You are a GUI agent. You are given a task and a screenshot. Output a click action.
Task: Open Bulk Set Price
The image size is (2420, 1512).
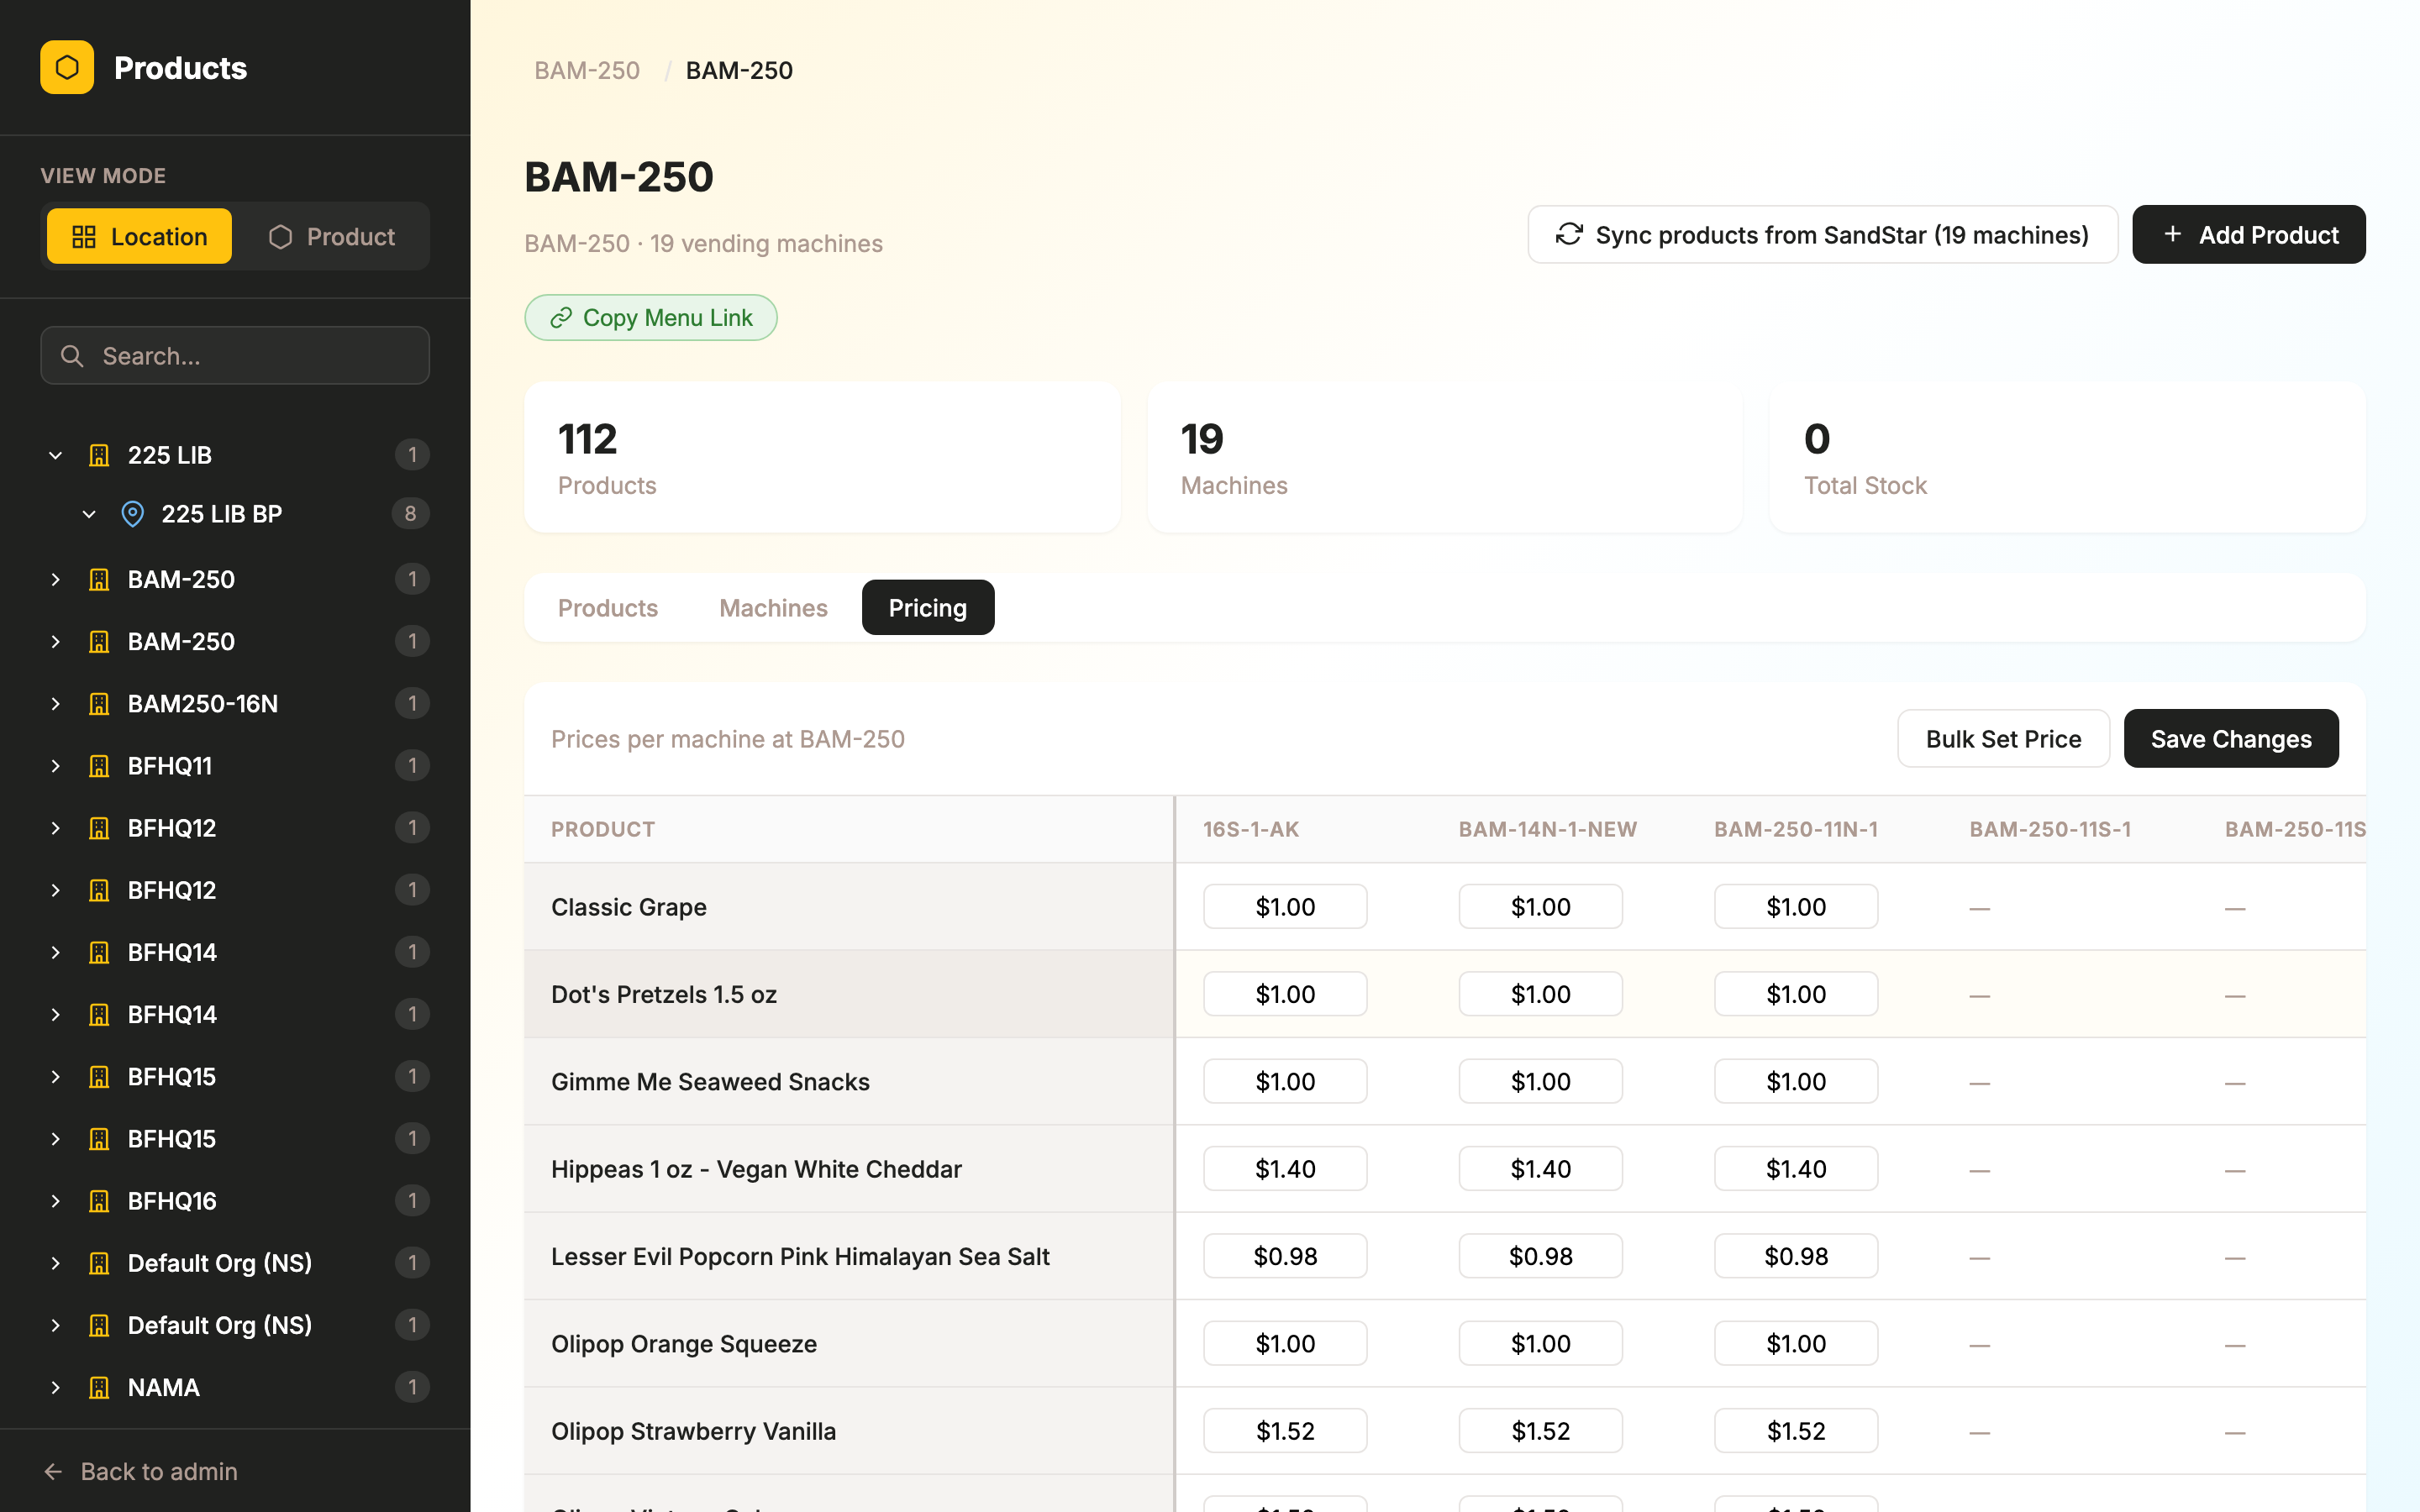point(2002,738)
